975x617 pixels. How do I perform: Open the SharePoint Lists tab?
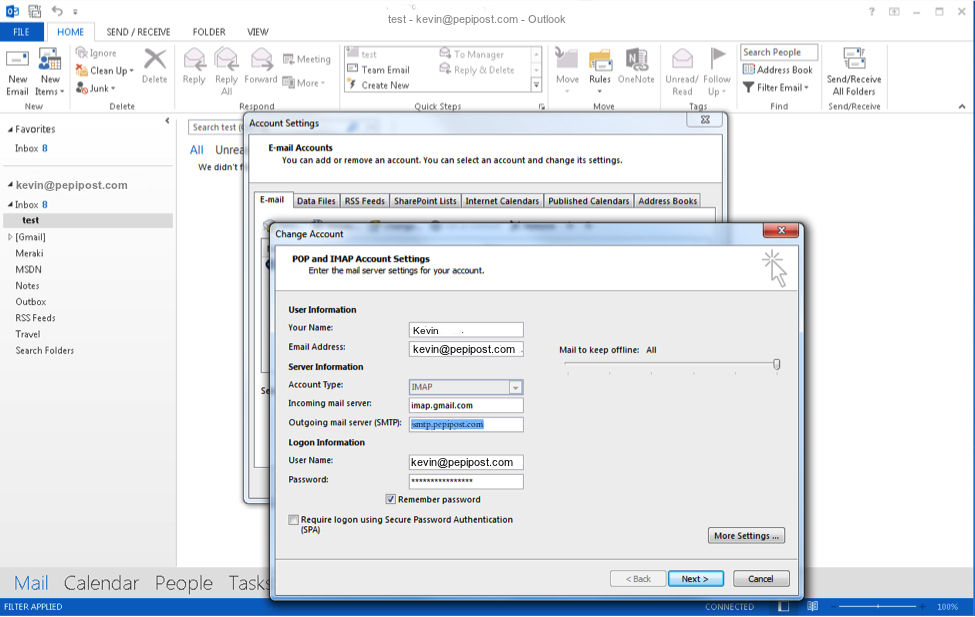(425, 201)
